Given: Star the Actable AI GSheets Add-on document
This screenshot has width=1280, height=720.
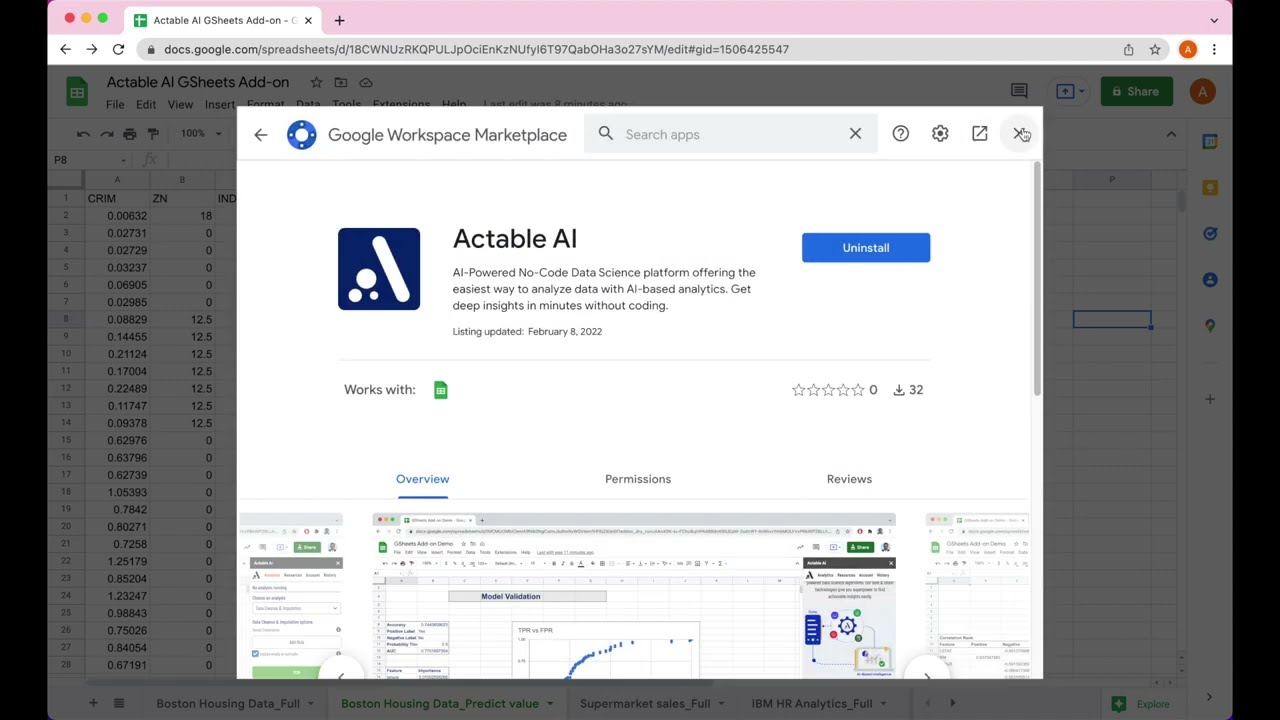Looking at the screenshot, I should (x=316, y=82).
